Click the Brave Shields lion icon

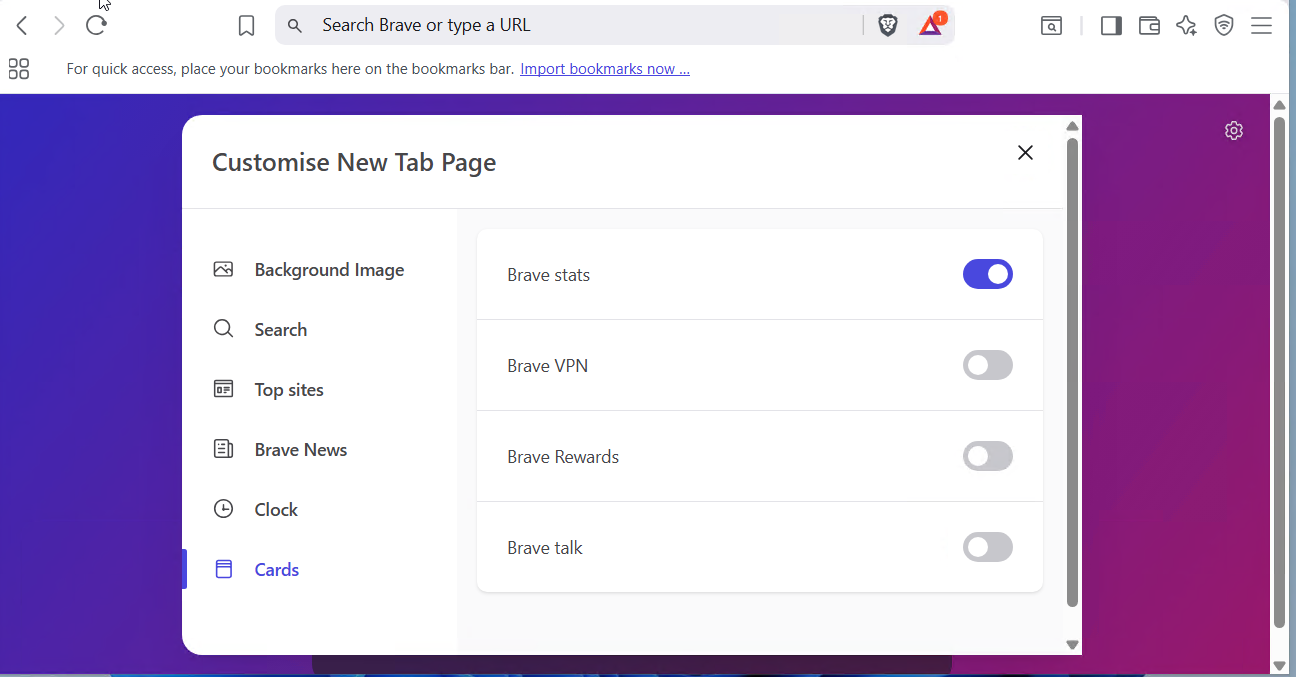(x=887, y=26)
